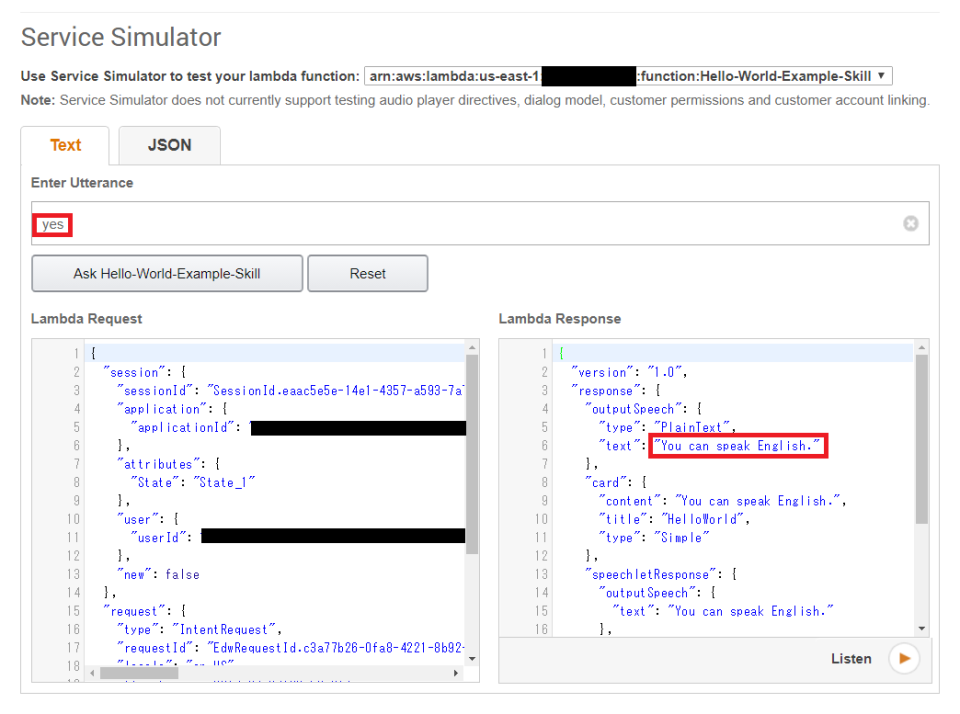960x714 pixels.
Task: Clear the "yes" utterance using the x icon
Action: [x=910, y=223]
